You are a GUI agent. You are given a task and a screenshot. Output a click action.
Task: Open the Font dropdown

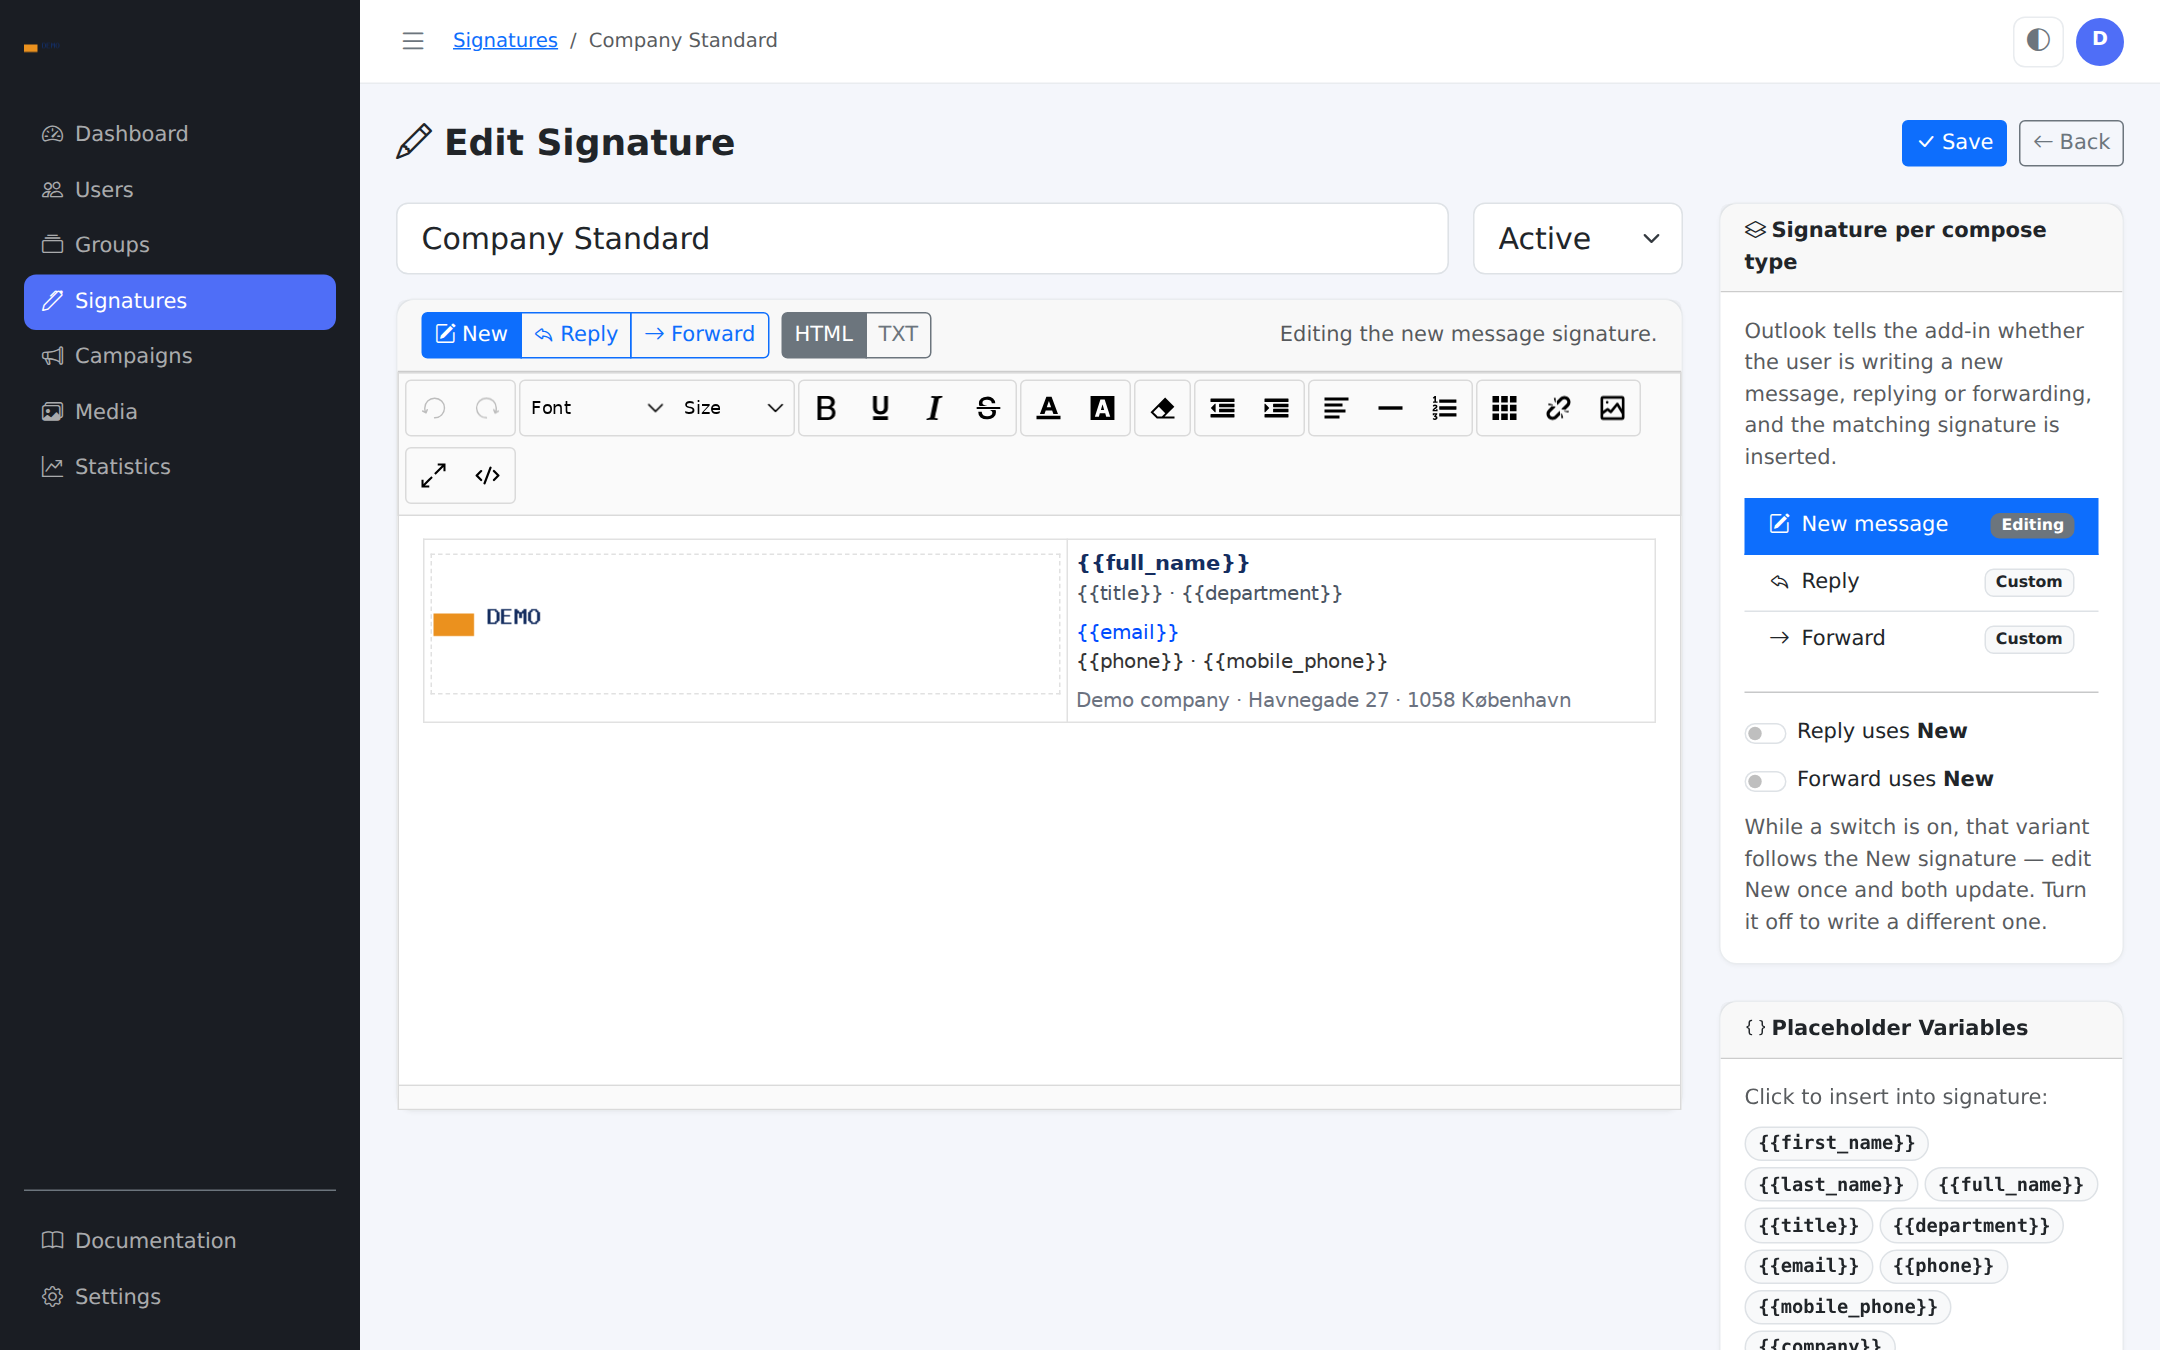pos(597,408)
